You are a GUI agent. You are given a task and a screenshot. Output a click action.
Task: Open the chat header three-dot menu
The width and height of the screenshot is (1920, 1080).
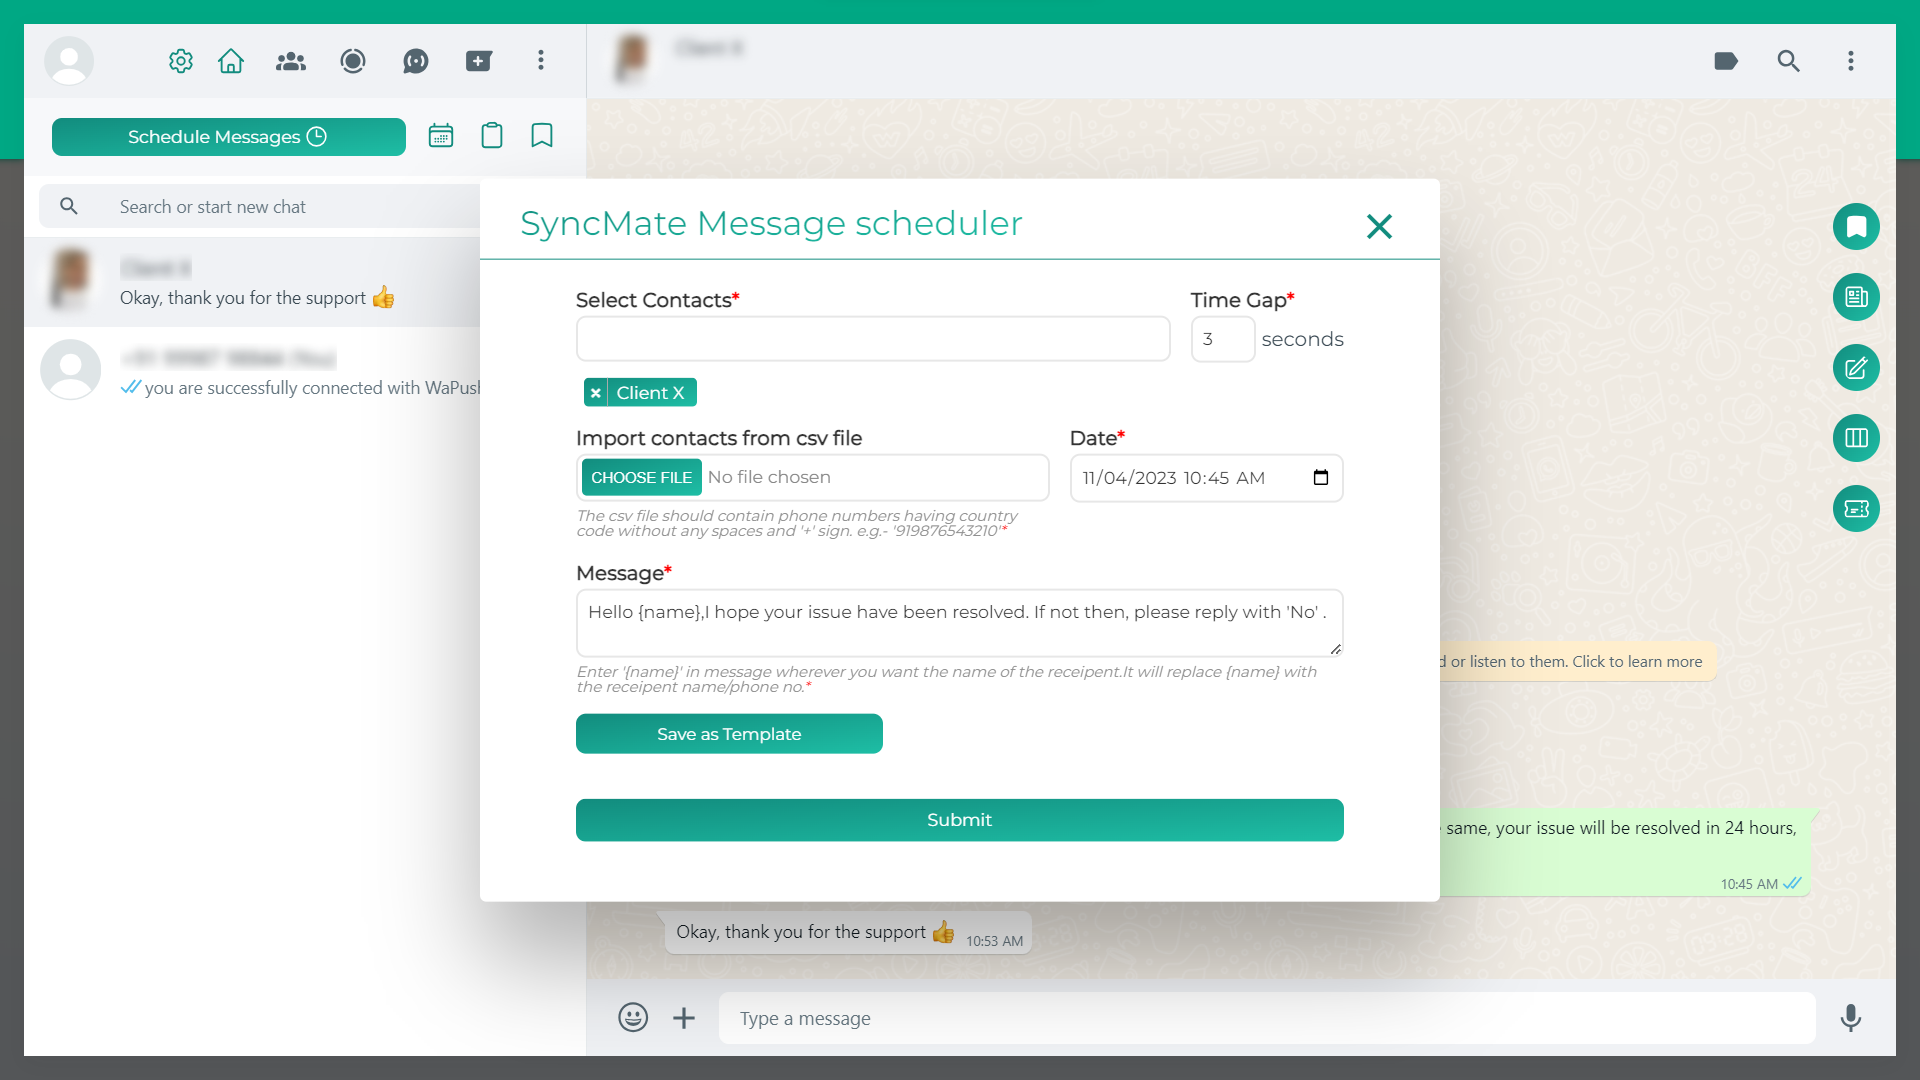pos(1851,61)
